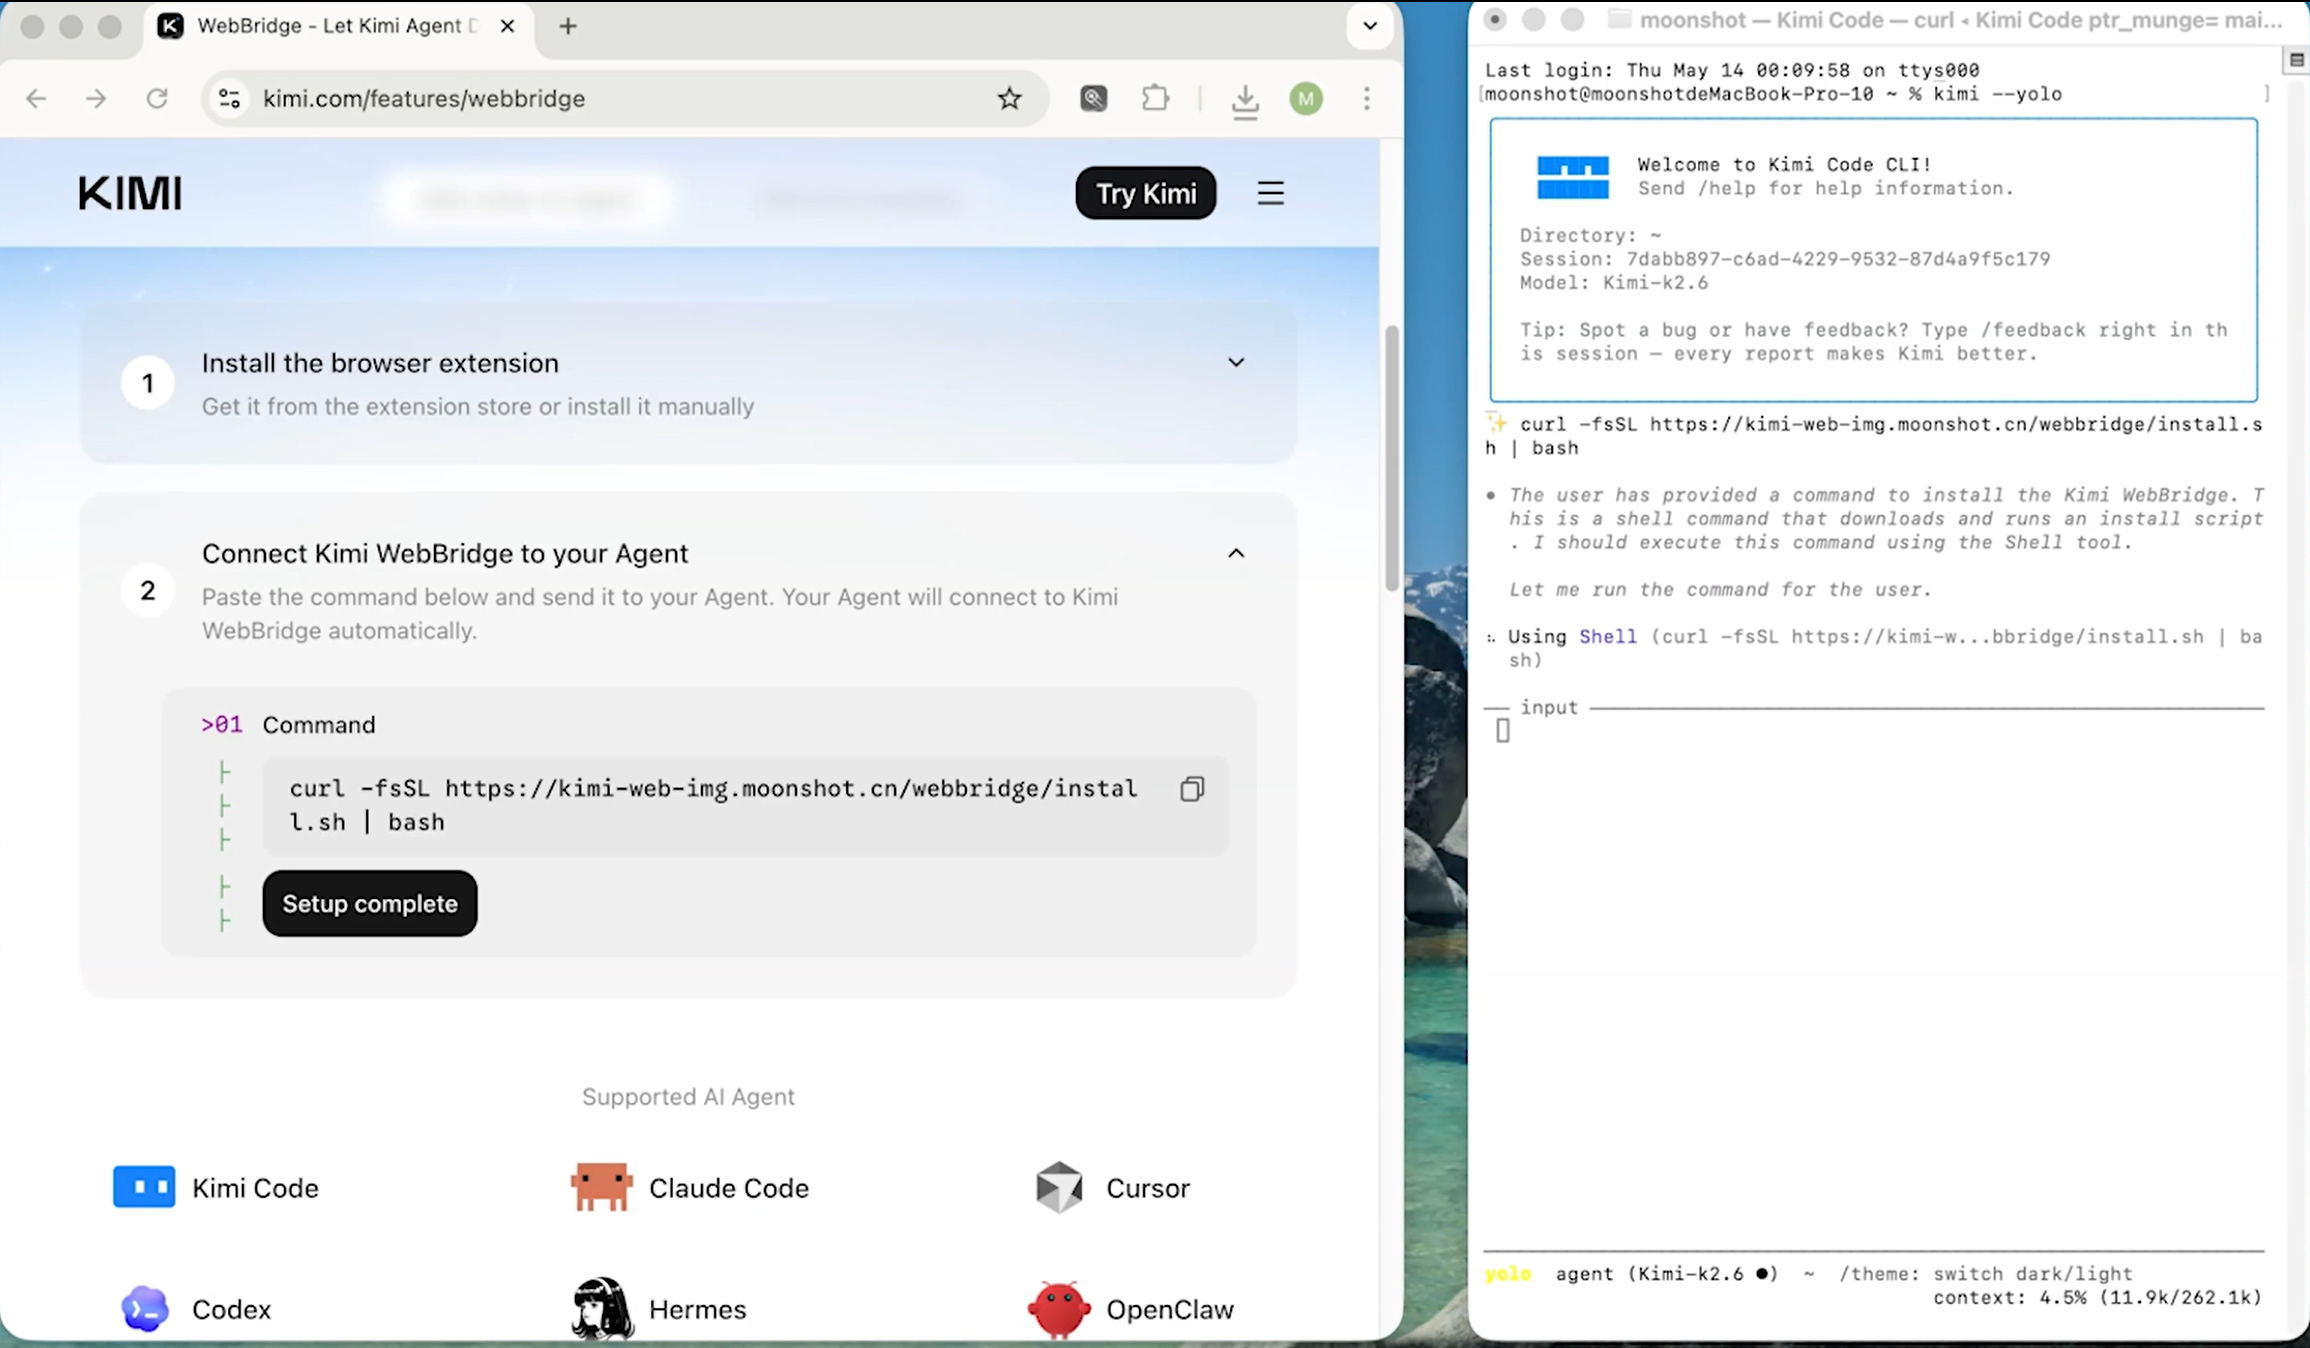The height and width of the screenshot is (1348, 2310).
Task: Click the Claude Code agent icon
Action: [x=601, y=1187]
